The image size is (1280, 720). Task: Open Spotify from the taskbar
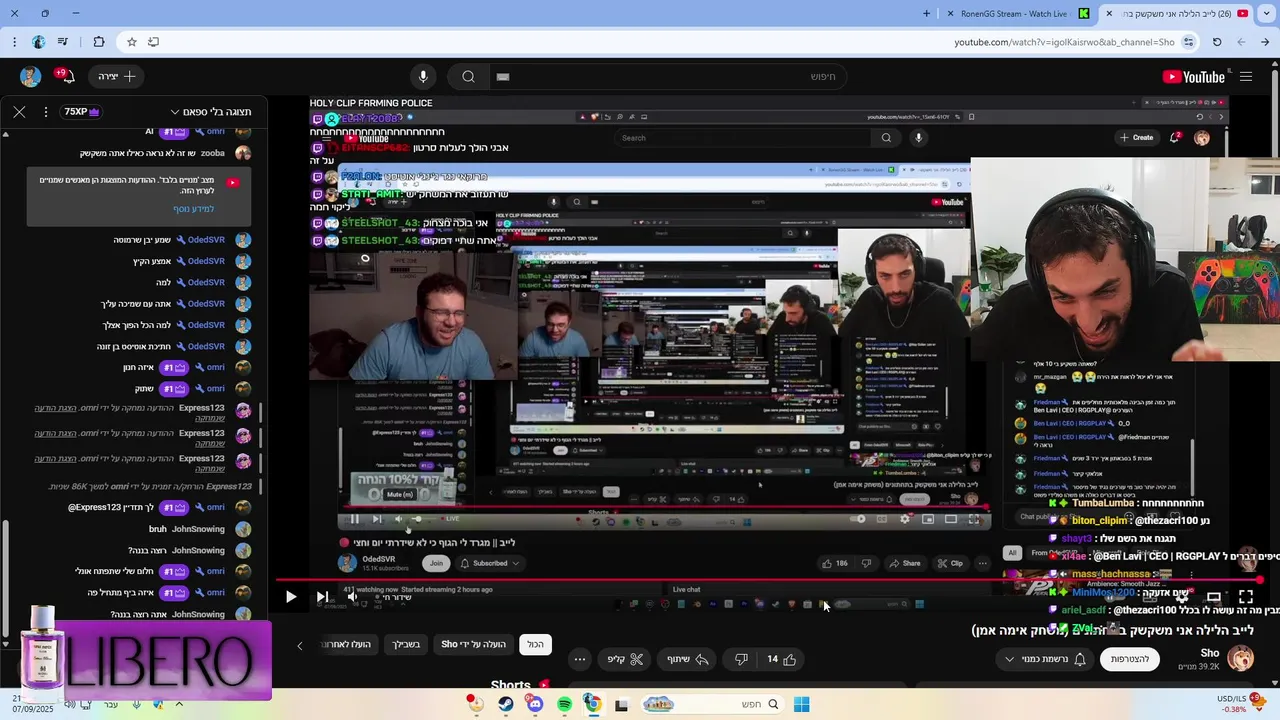click(x=564, y=704)
